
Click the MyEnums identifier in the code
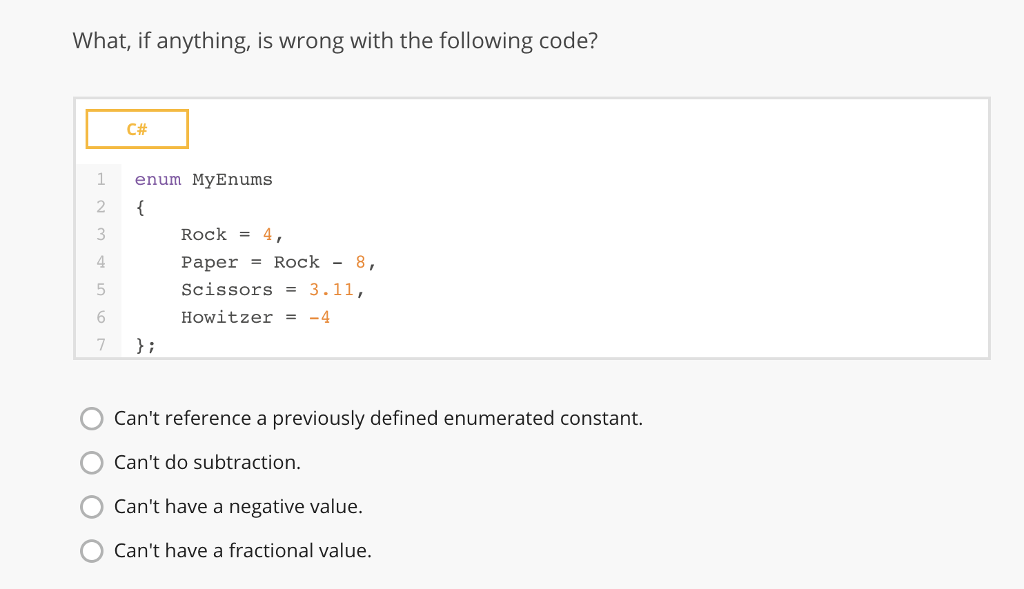232,180
